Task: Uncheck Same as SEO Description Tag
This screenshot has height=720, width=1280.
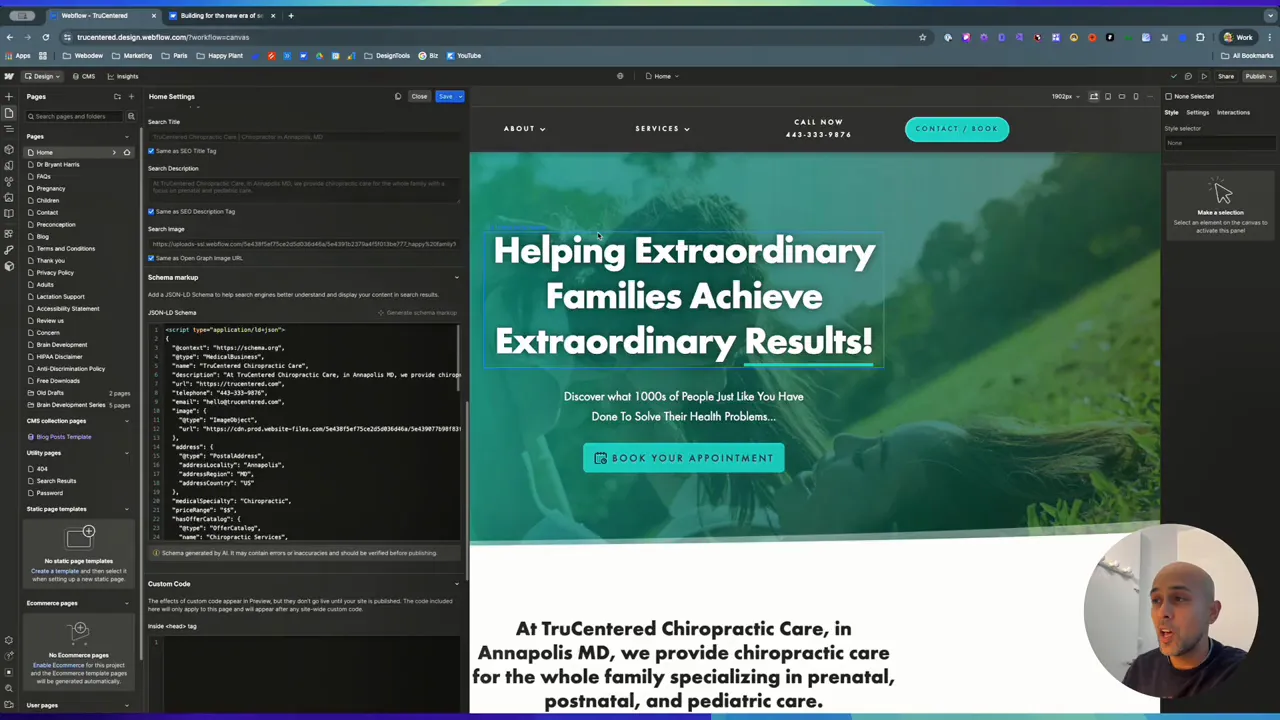Action: (151, 211)
